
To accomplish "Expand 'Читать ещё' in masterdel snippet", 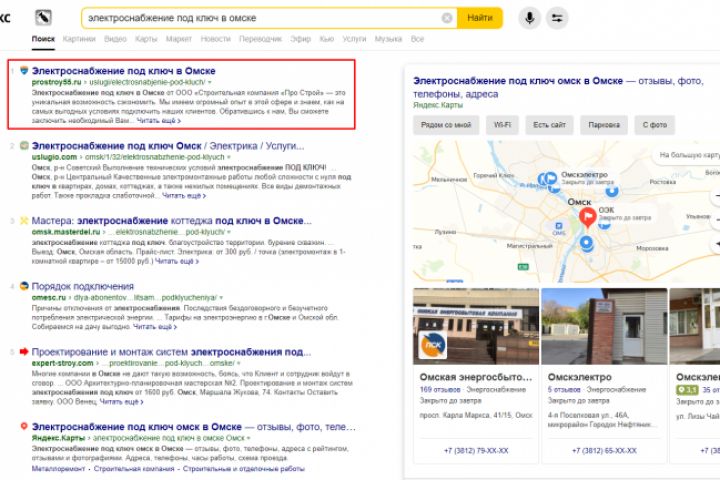I will [x=177, y=261].
